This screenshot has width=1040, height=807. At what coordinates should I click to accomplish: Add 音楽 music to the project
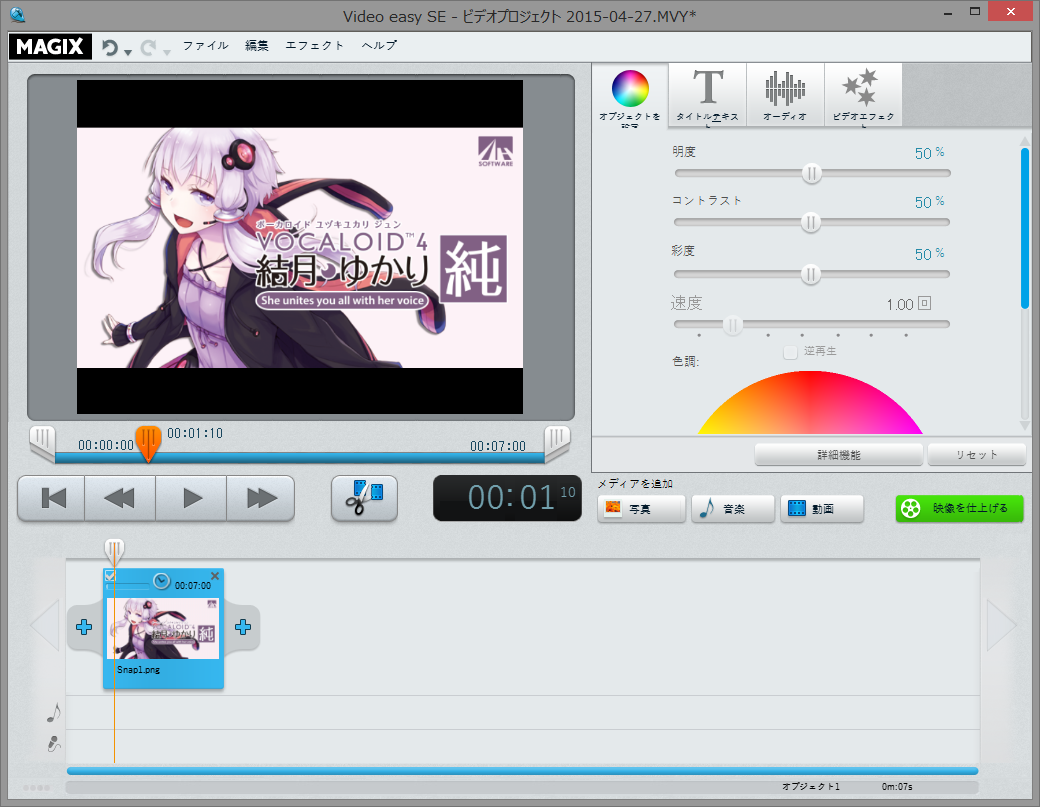click(733, 509)
